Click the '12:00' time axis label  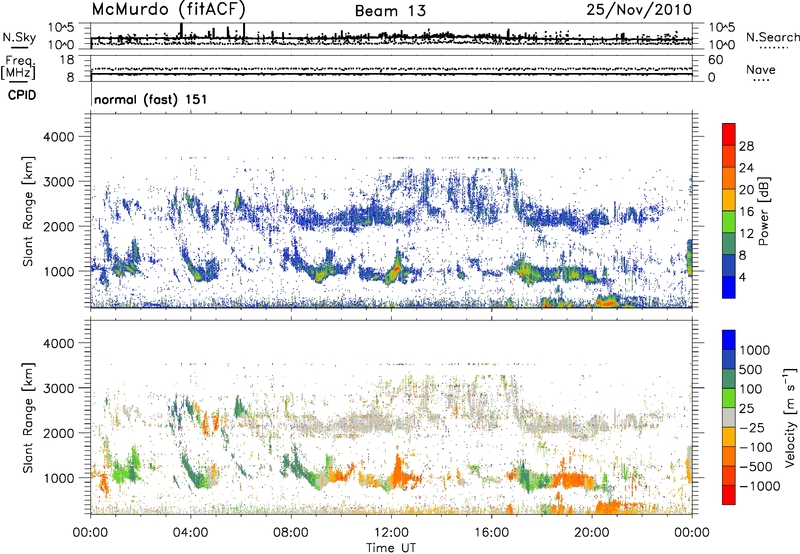(x=391, y=533)
